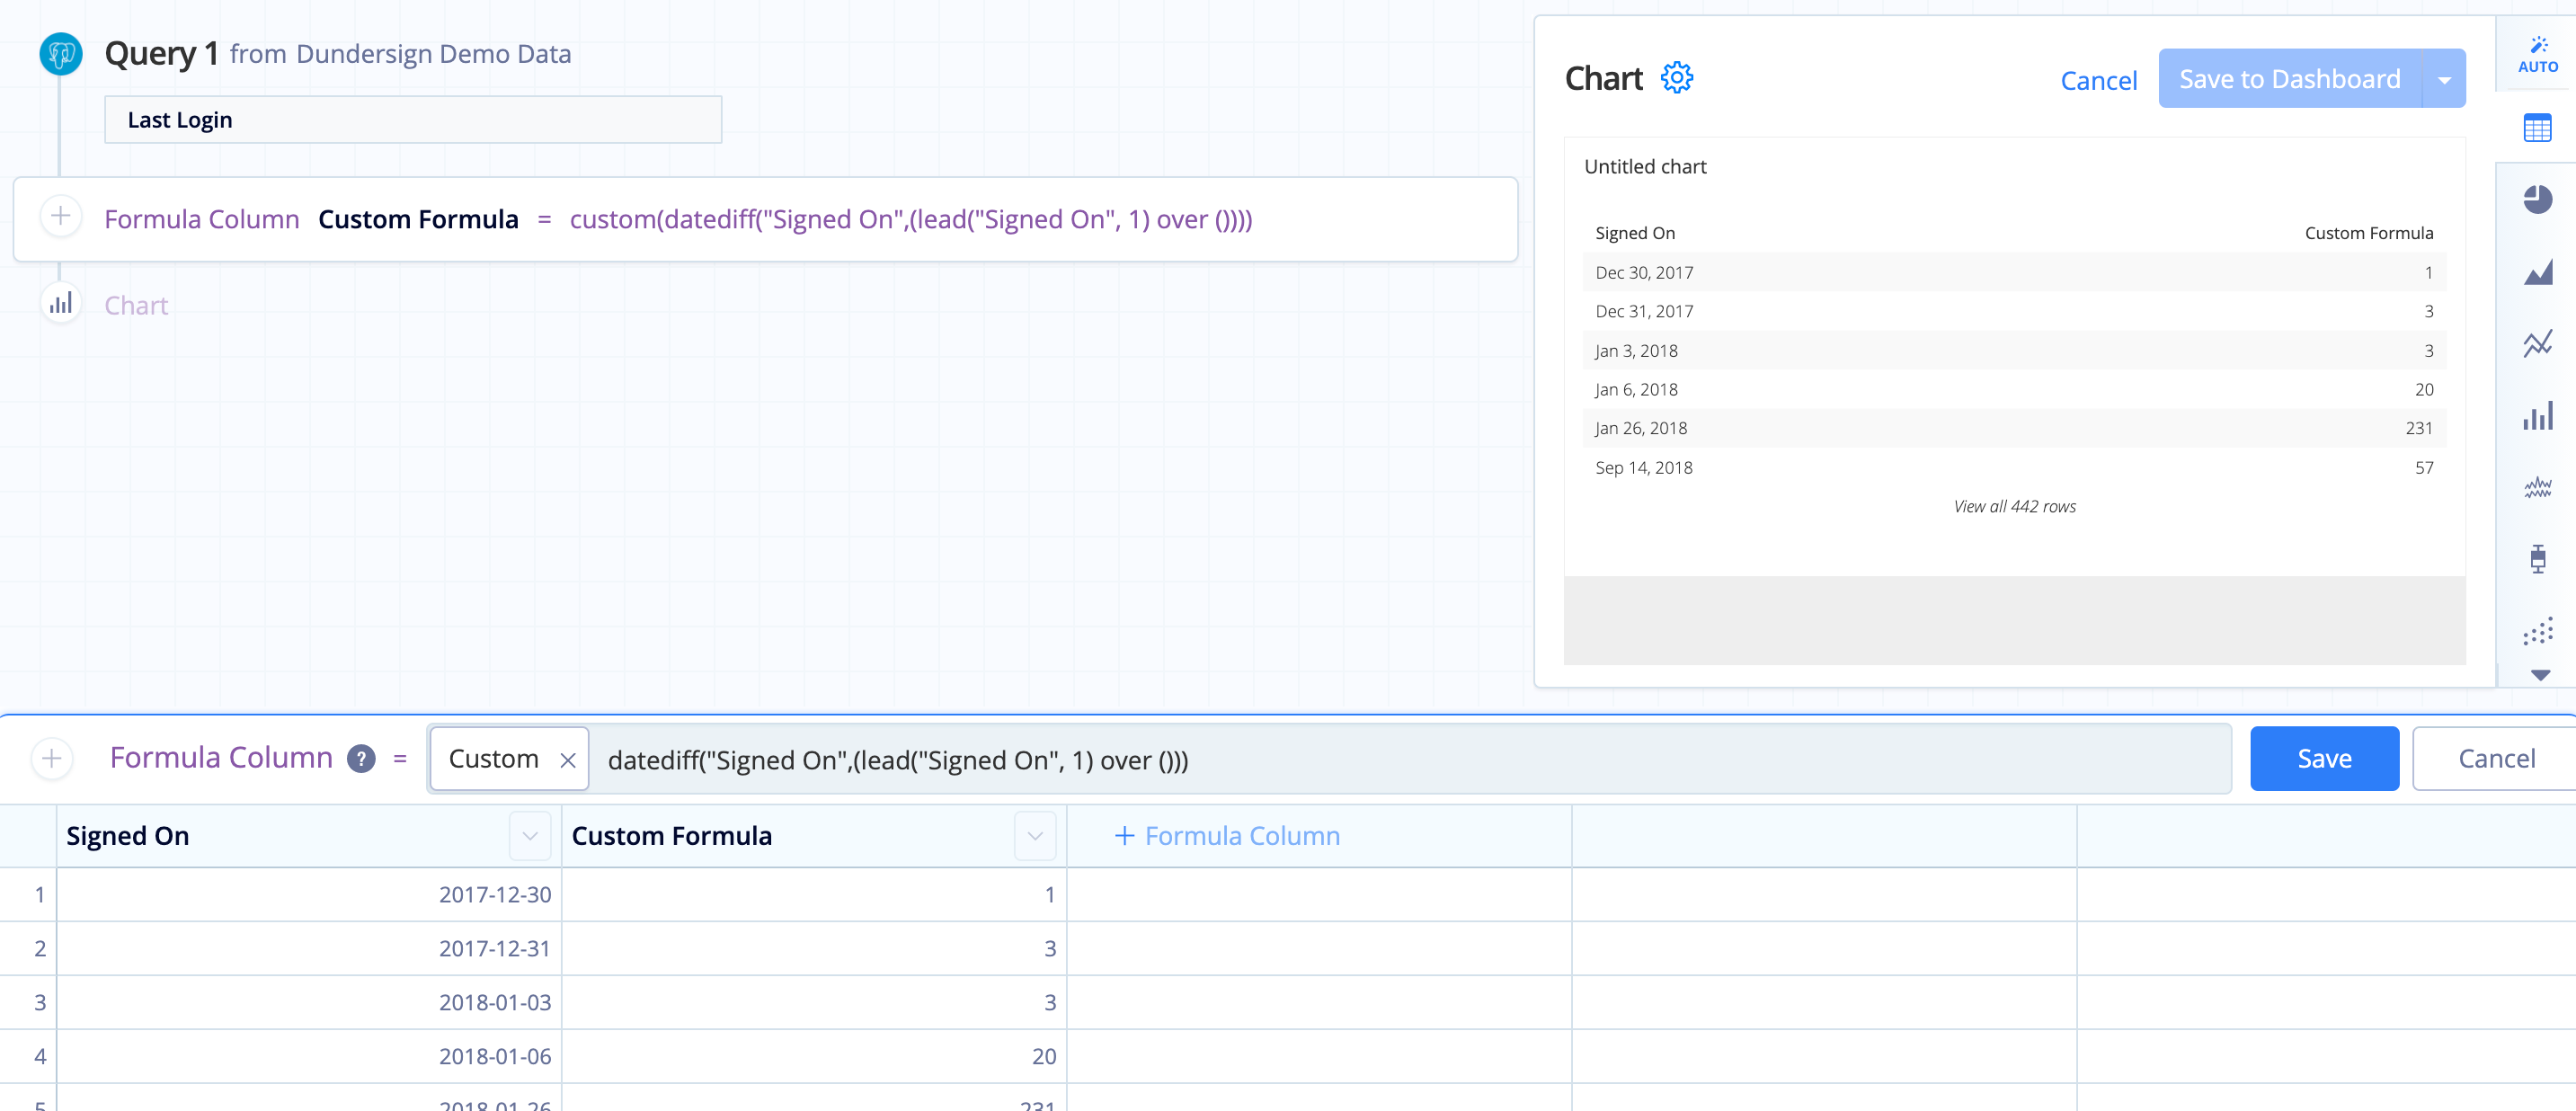
Task: Cancel the chart editing
Action: click(2098, 80)
